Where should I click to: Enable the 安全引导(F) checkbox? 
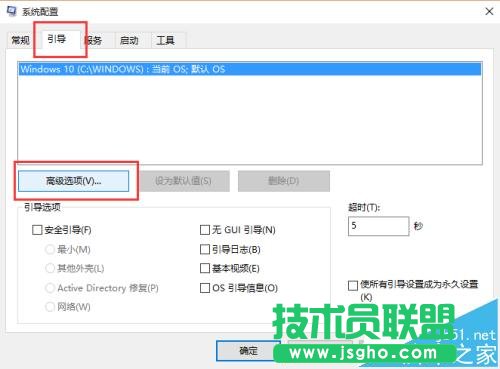(37, 230)
